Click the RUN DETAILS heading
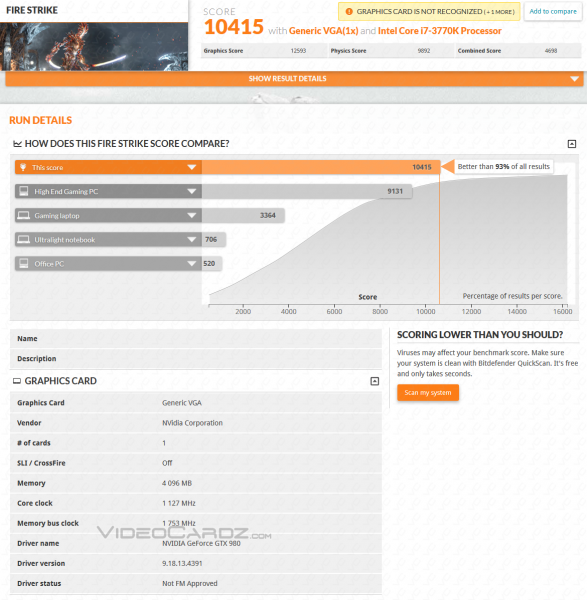Viewport: 587px width, 600px height. point(41,120)
